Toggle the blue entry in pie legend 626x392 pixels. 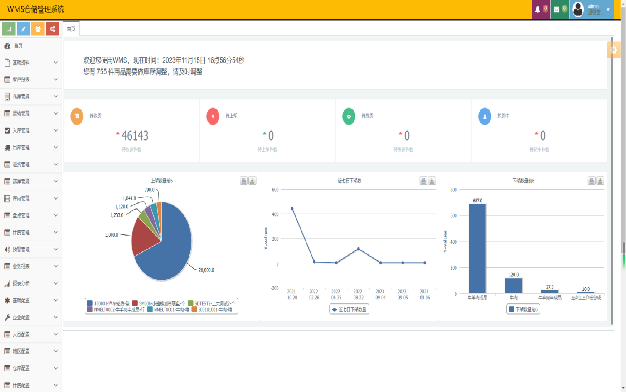[x=108, y=303]
